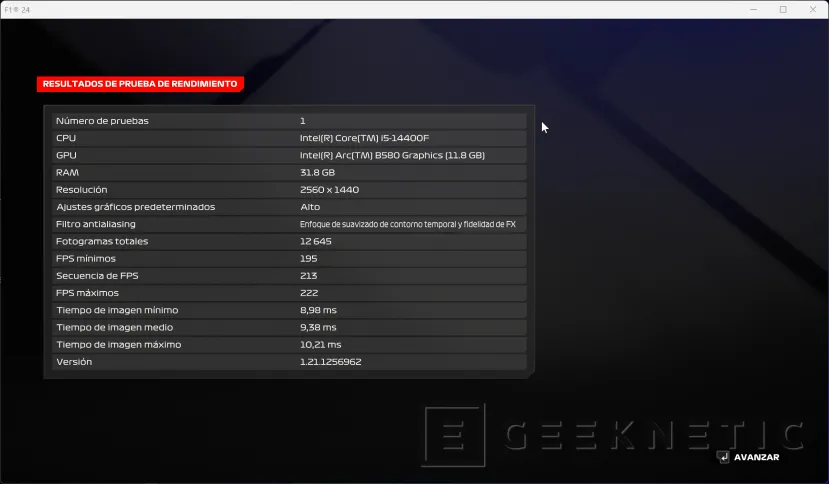This screenshot has height=484, width=829.
Task: Click the FPS mínimos value 195
Action: pyautogui.click(x=309, y=259)
